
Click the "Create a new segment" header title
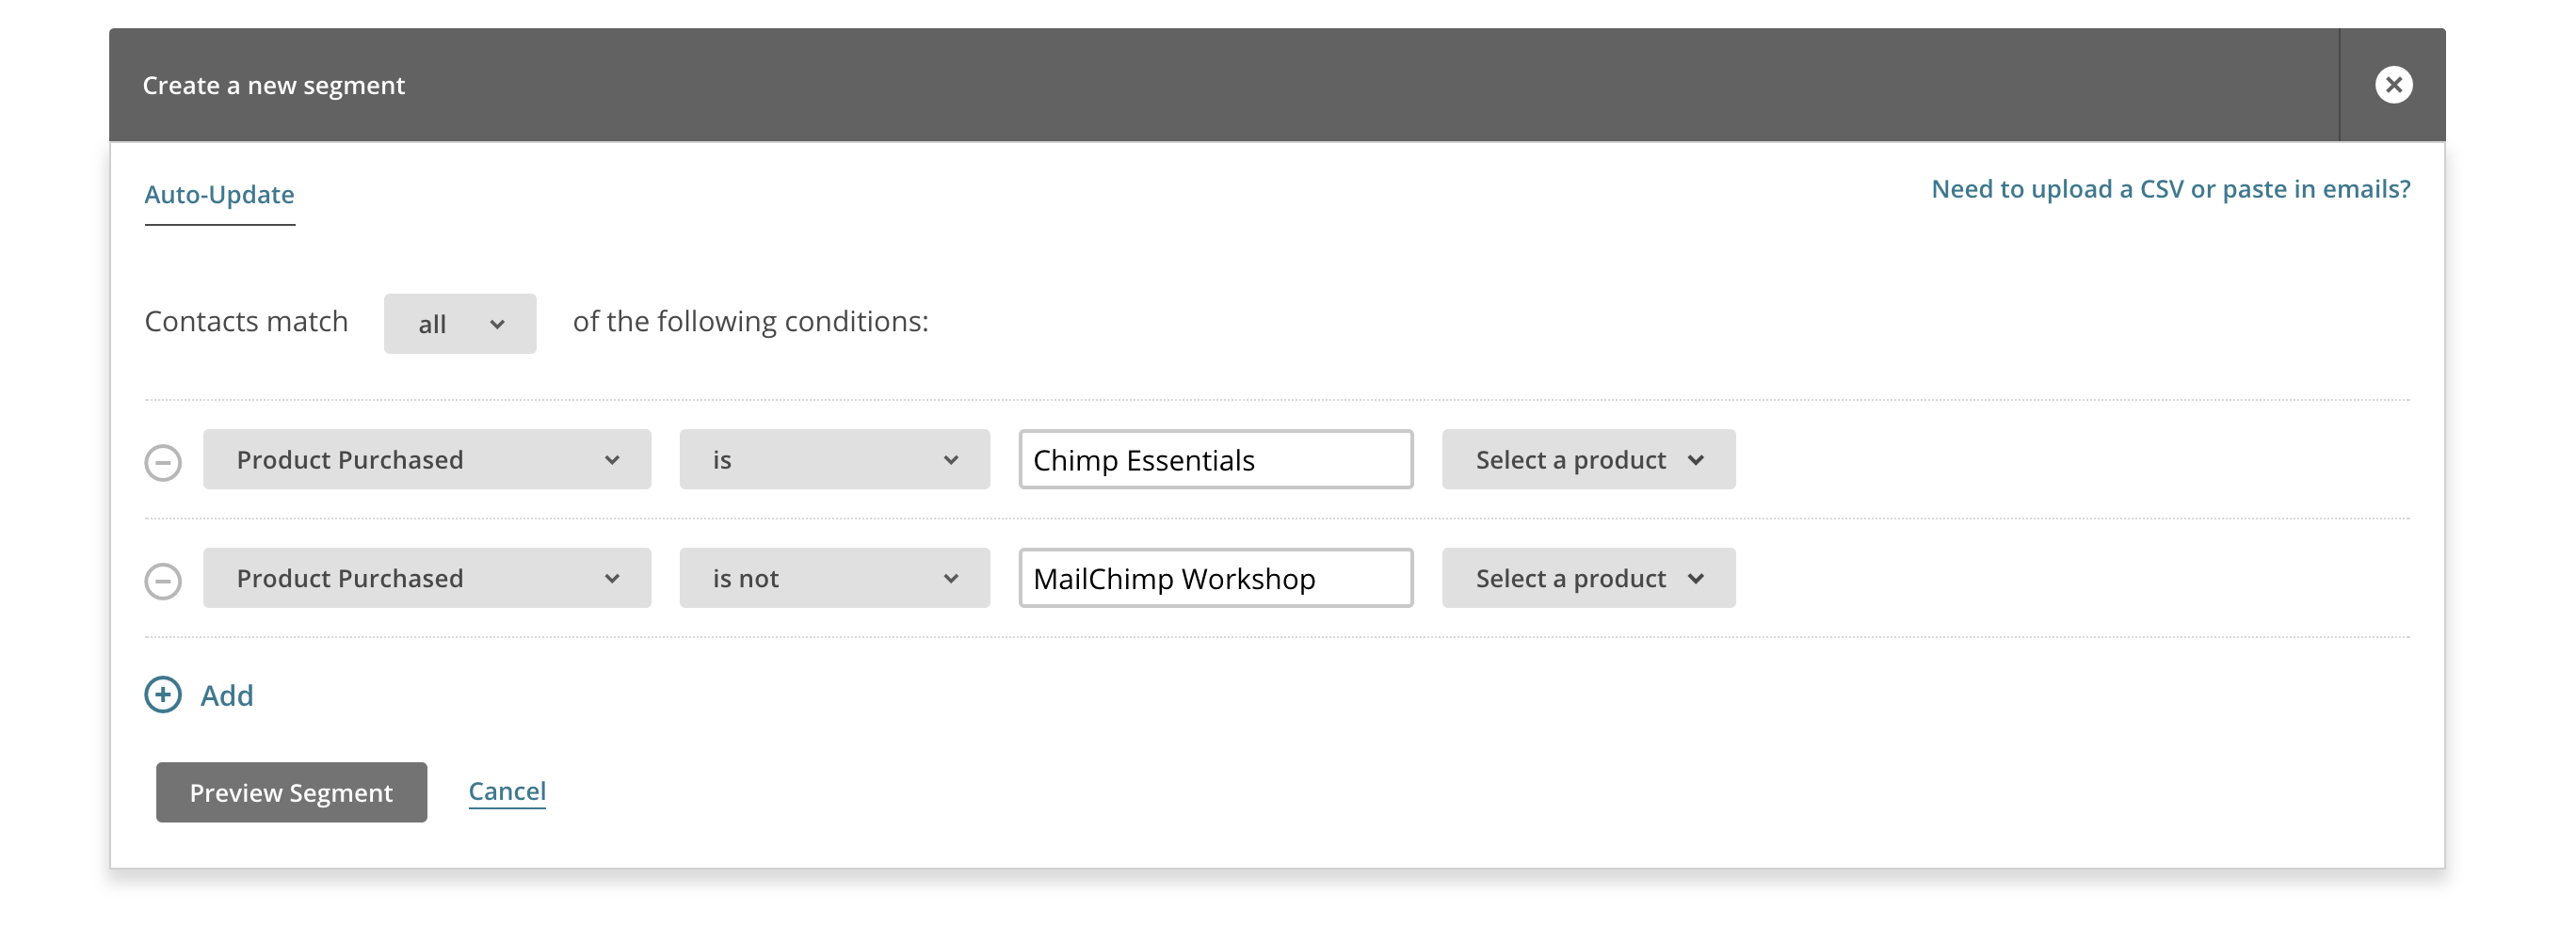tap(273, 85)
